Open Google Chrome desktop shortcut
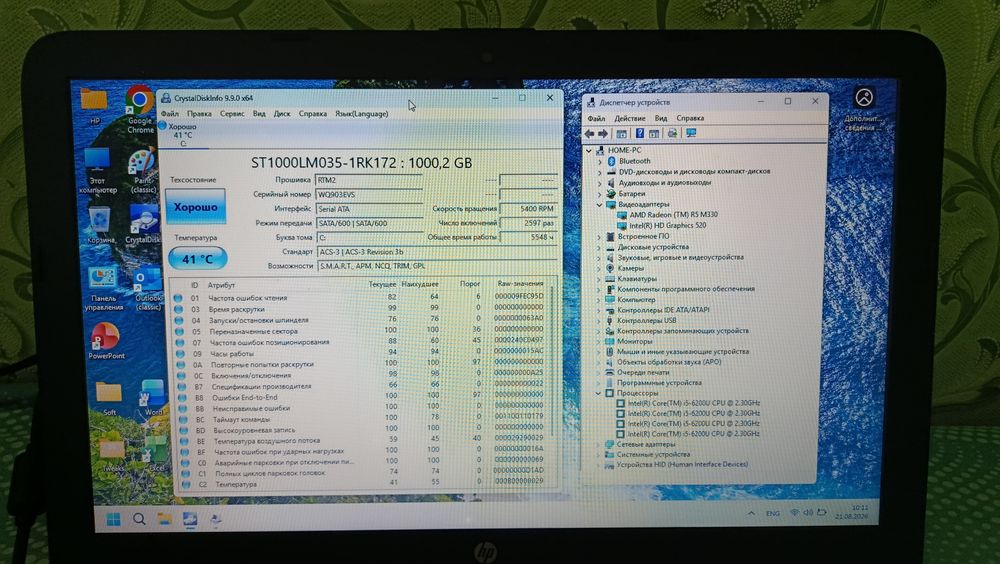The image size is (1000, 564). [x=140, y=108]
